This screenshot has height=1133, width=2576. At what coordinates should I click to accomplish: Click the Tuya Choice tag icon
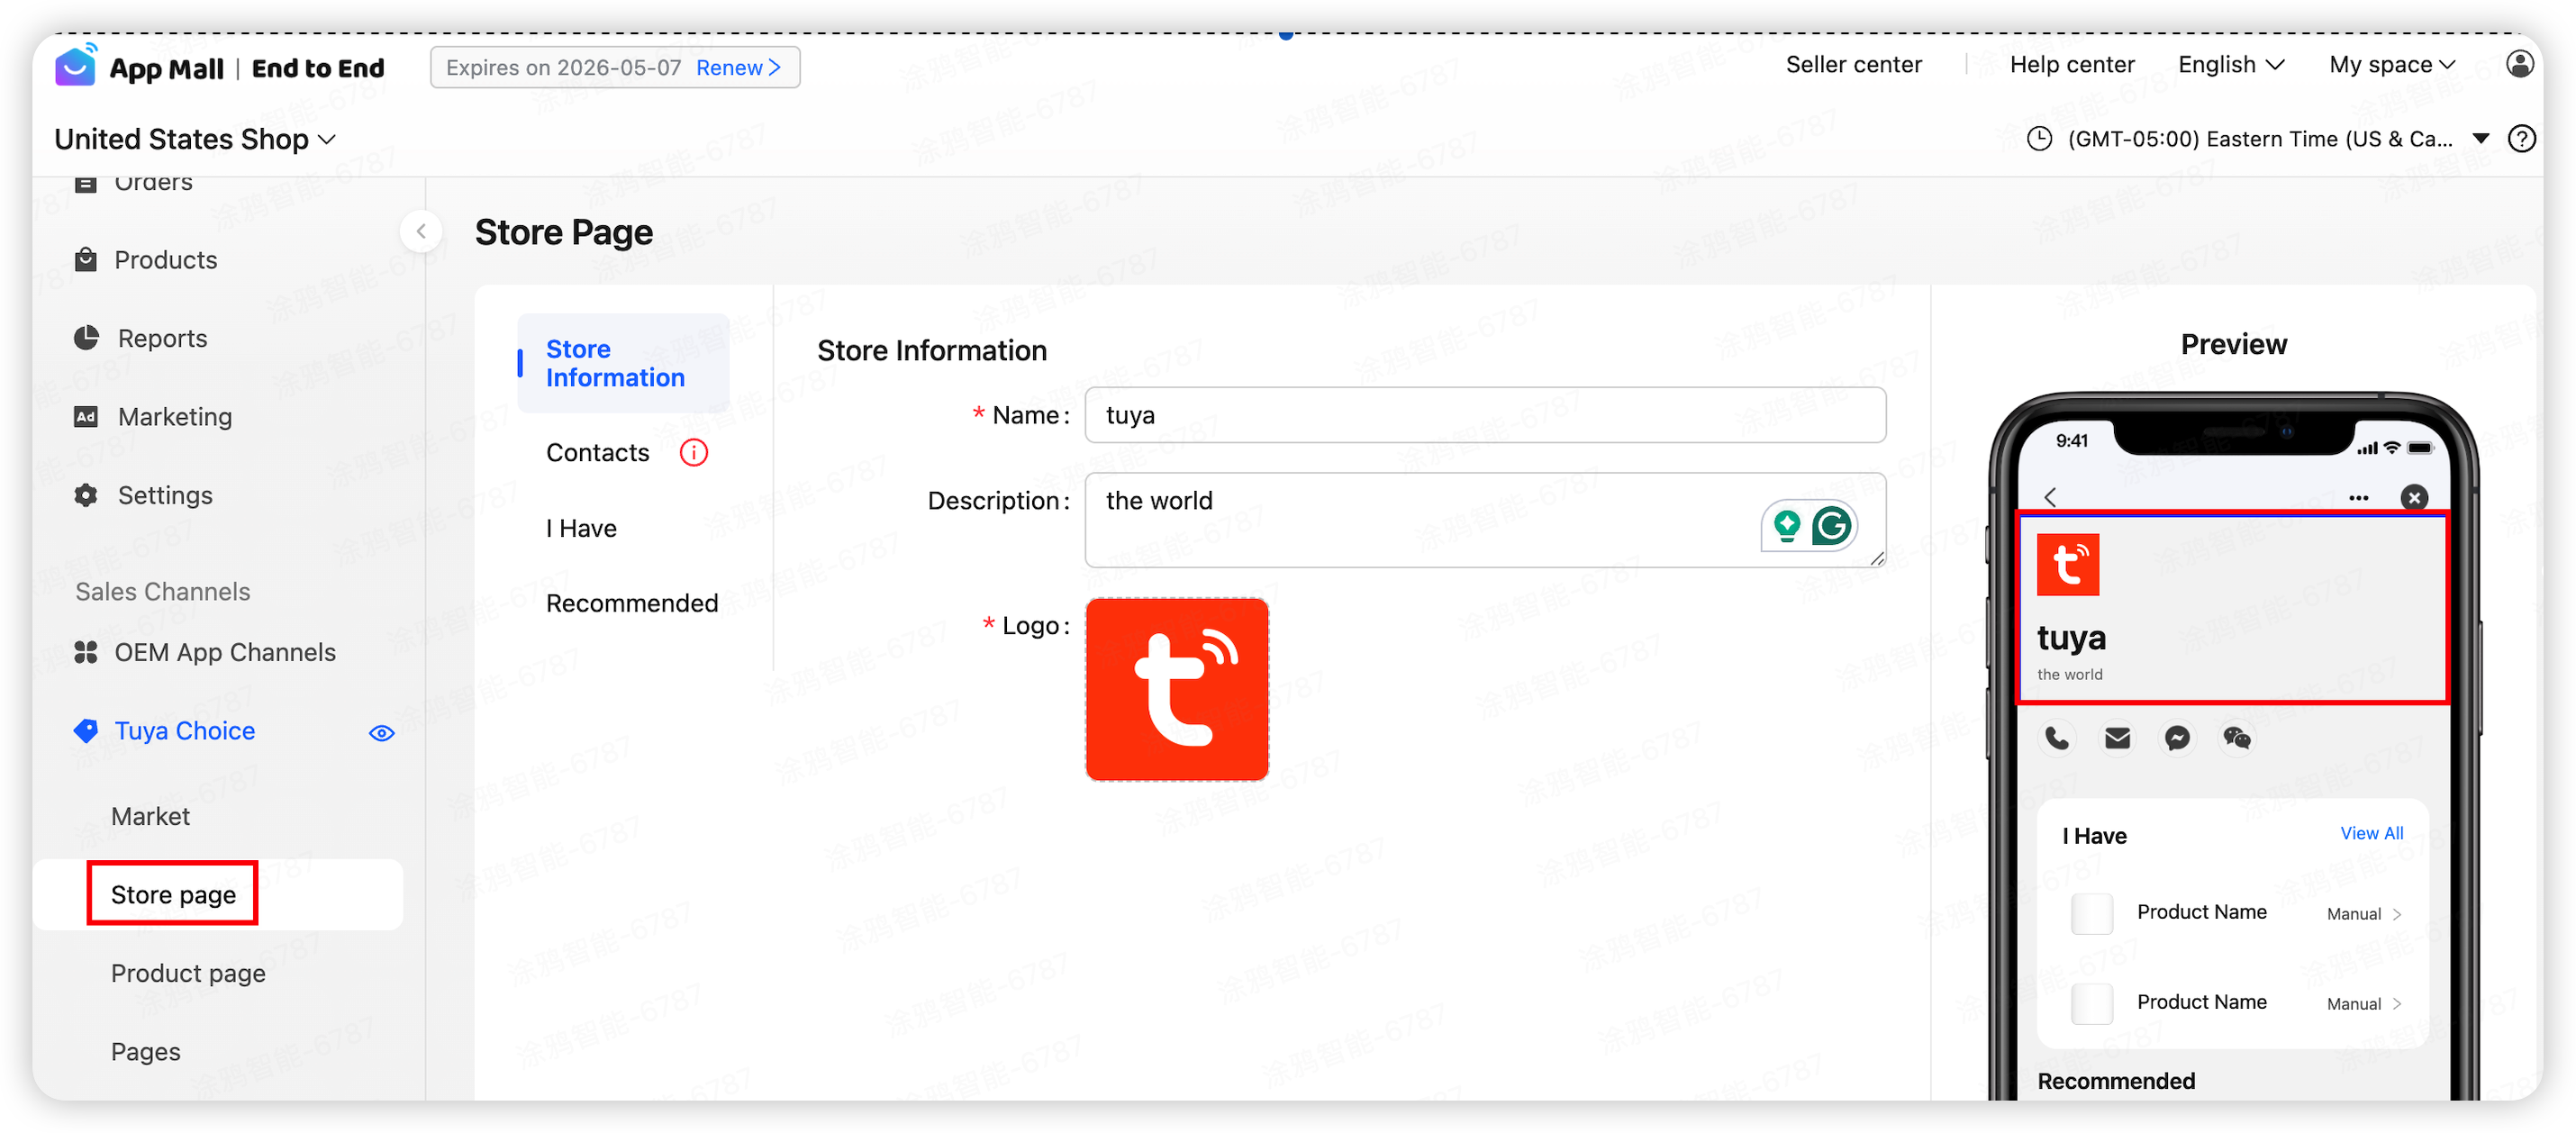[x=86, y=731]
